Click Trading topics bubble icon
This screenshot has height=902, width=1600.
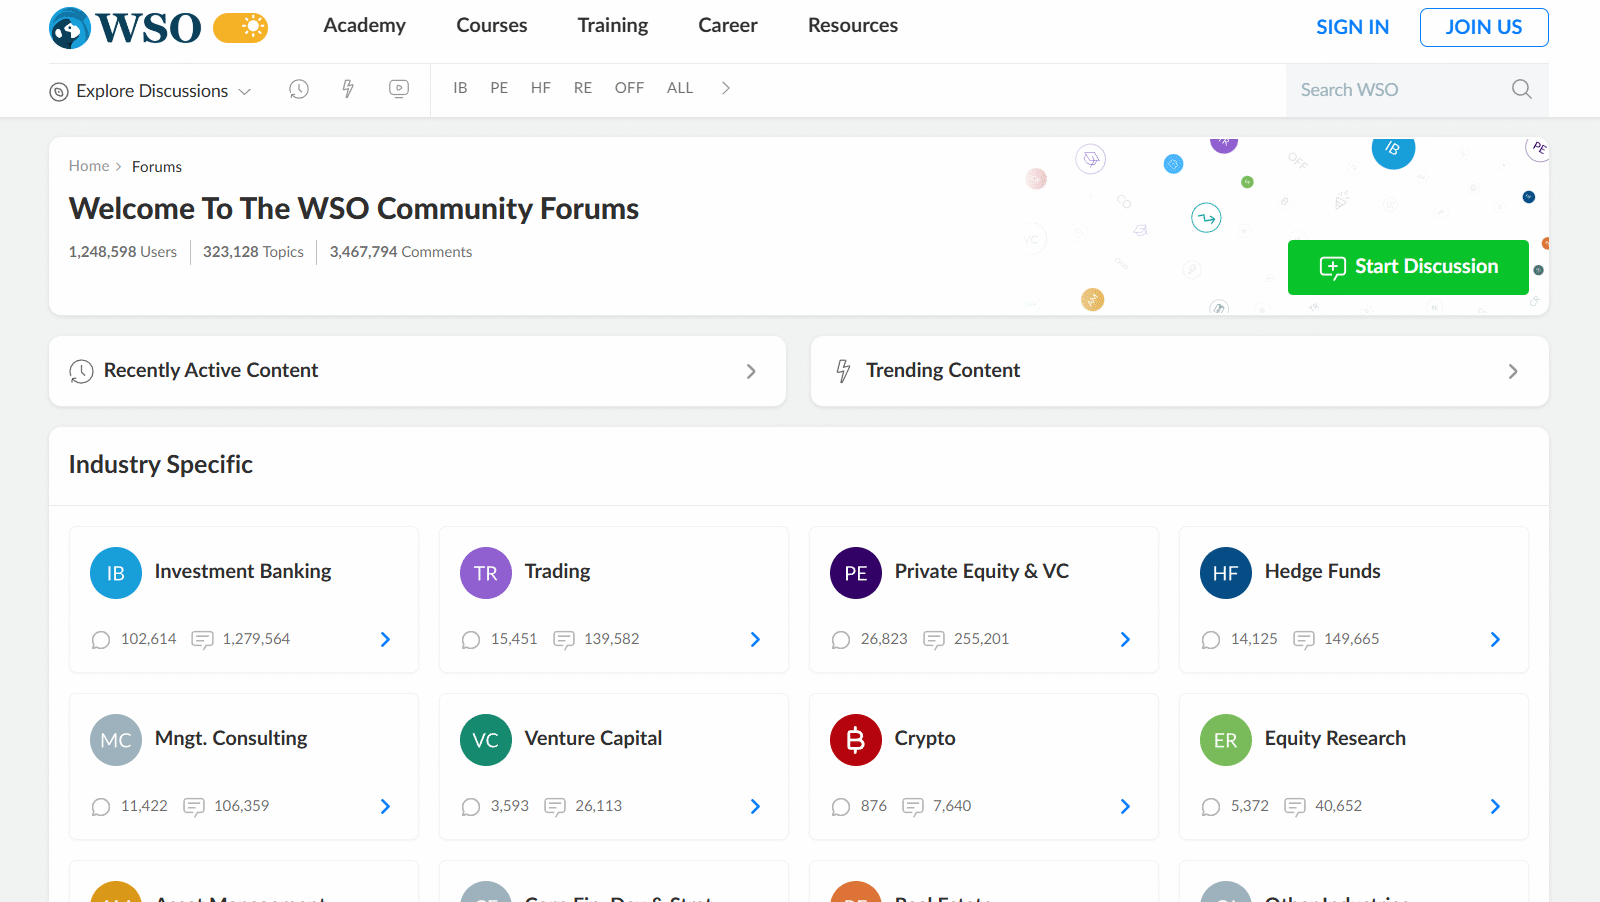471,640
